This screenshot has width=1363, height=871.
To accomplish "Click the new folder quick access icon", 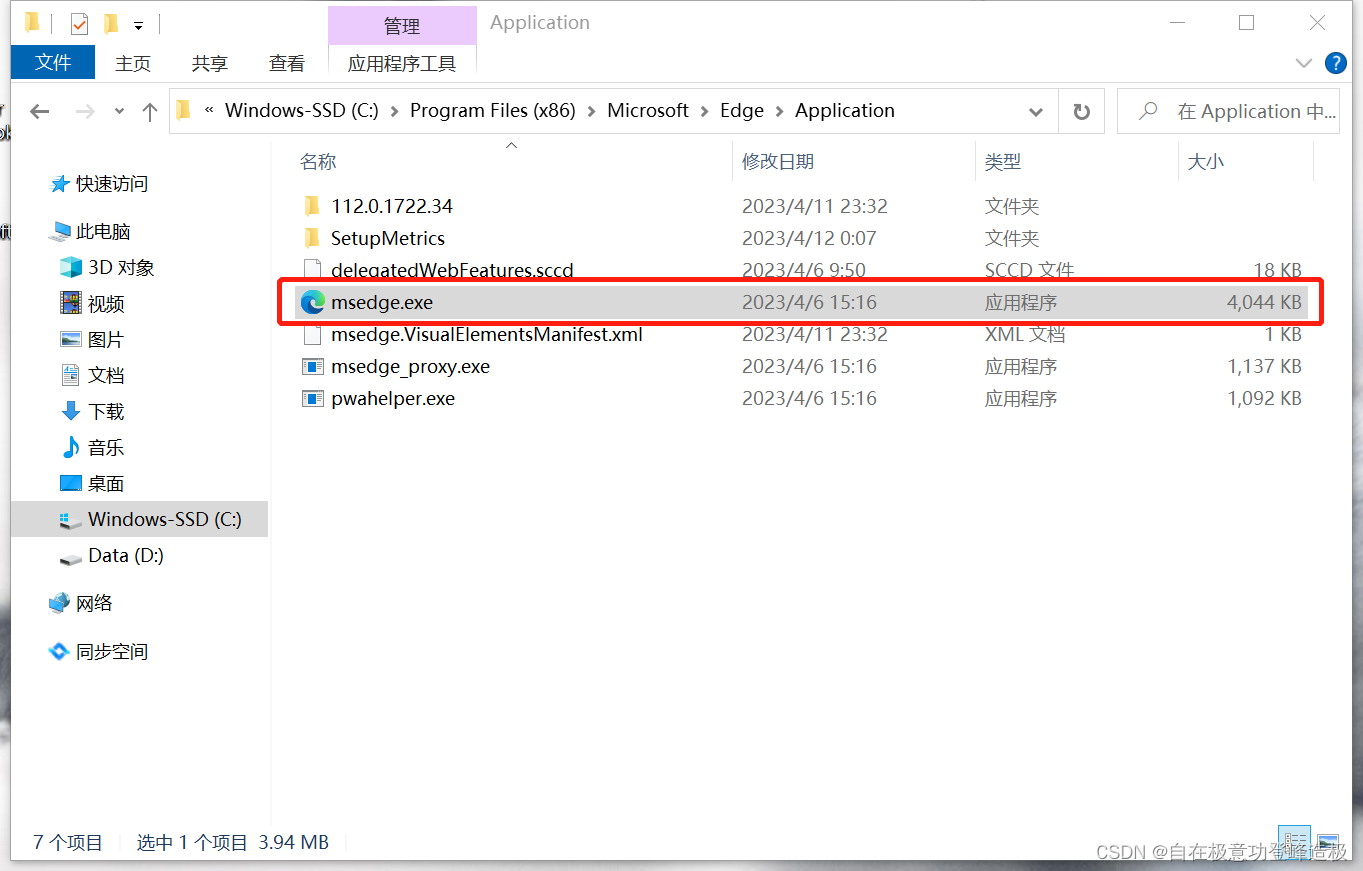I will 111,23.
